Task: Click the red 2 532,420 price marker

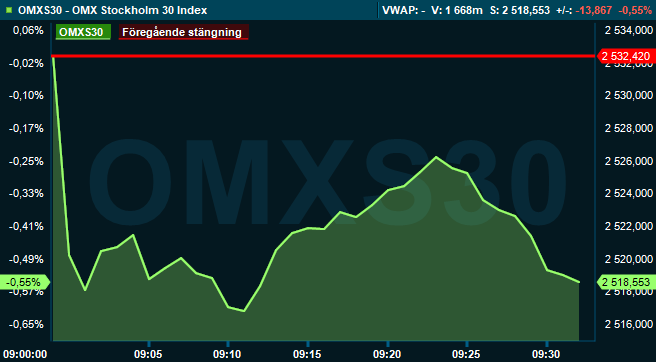Action: tap(625, 56)
